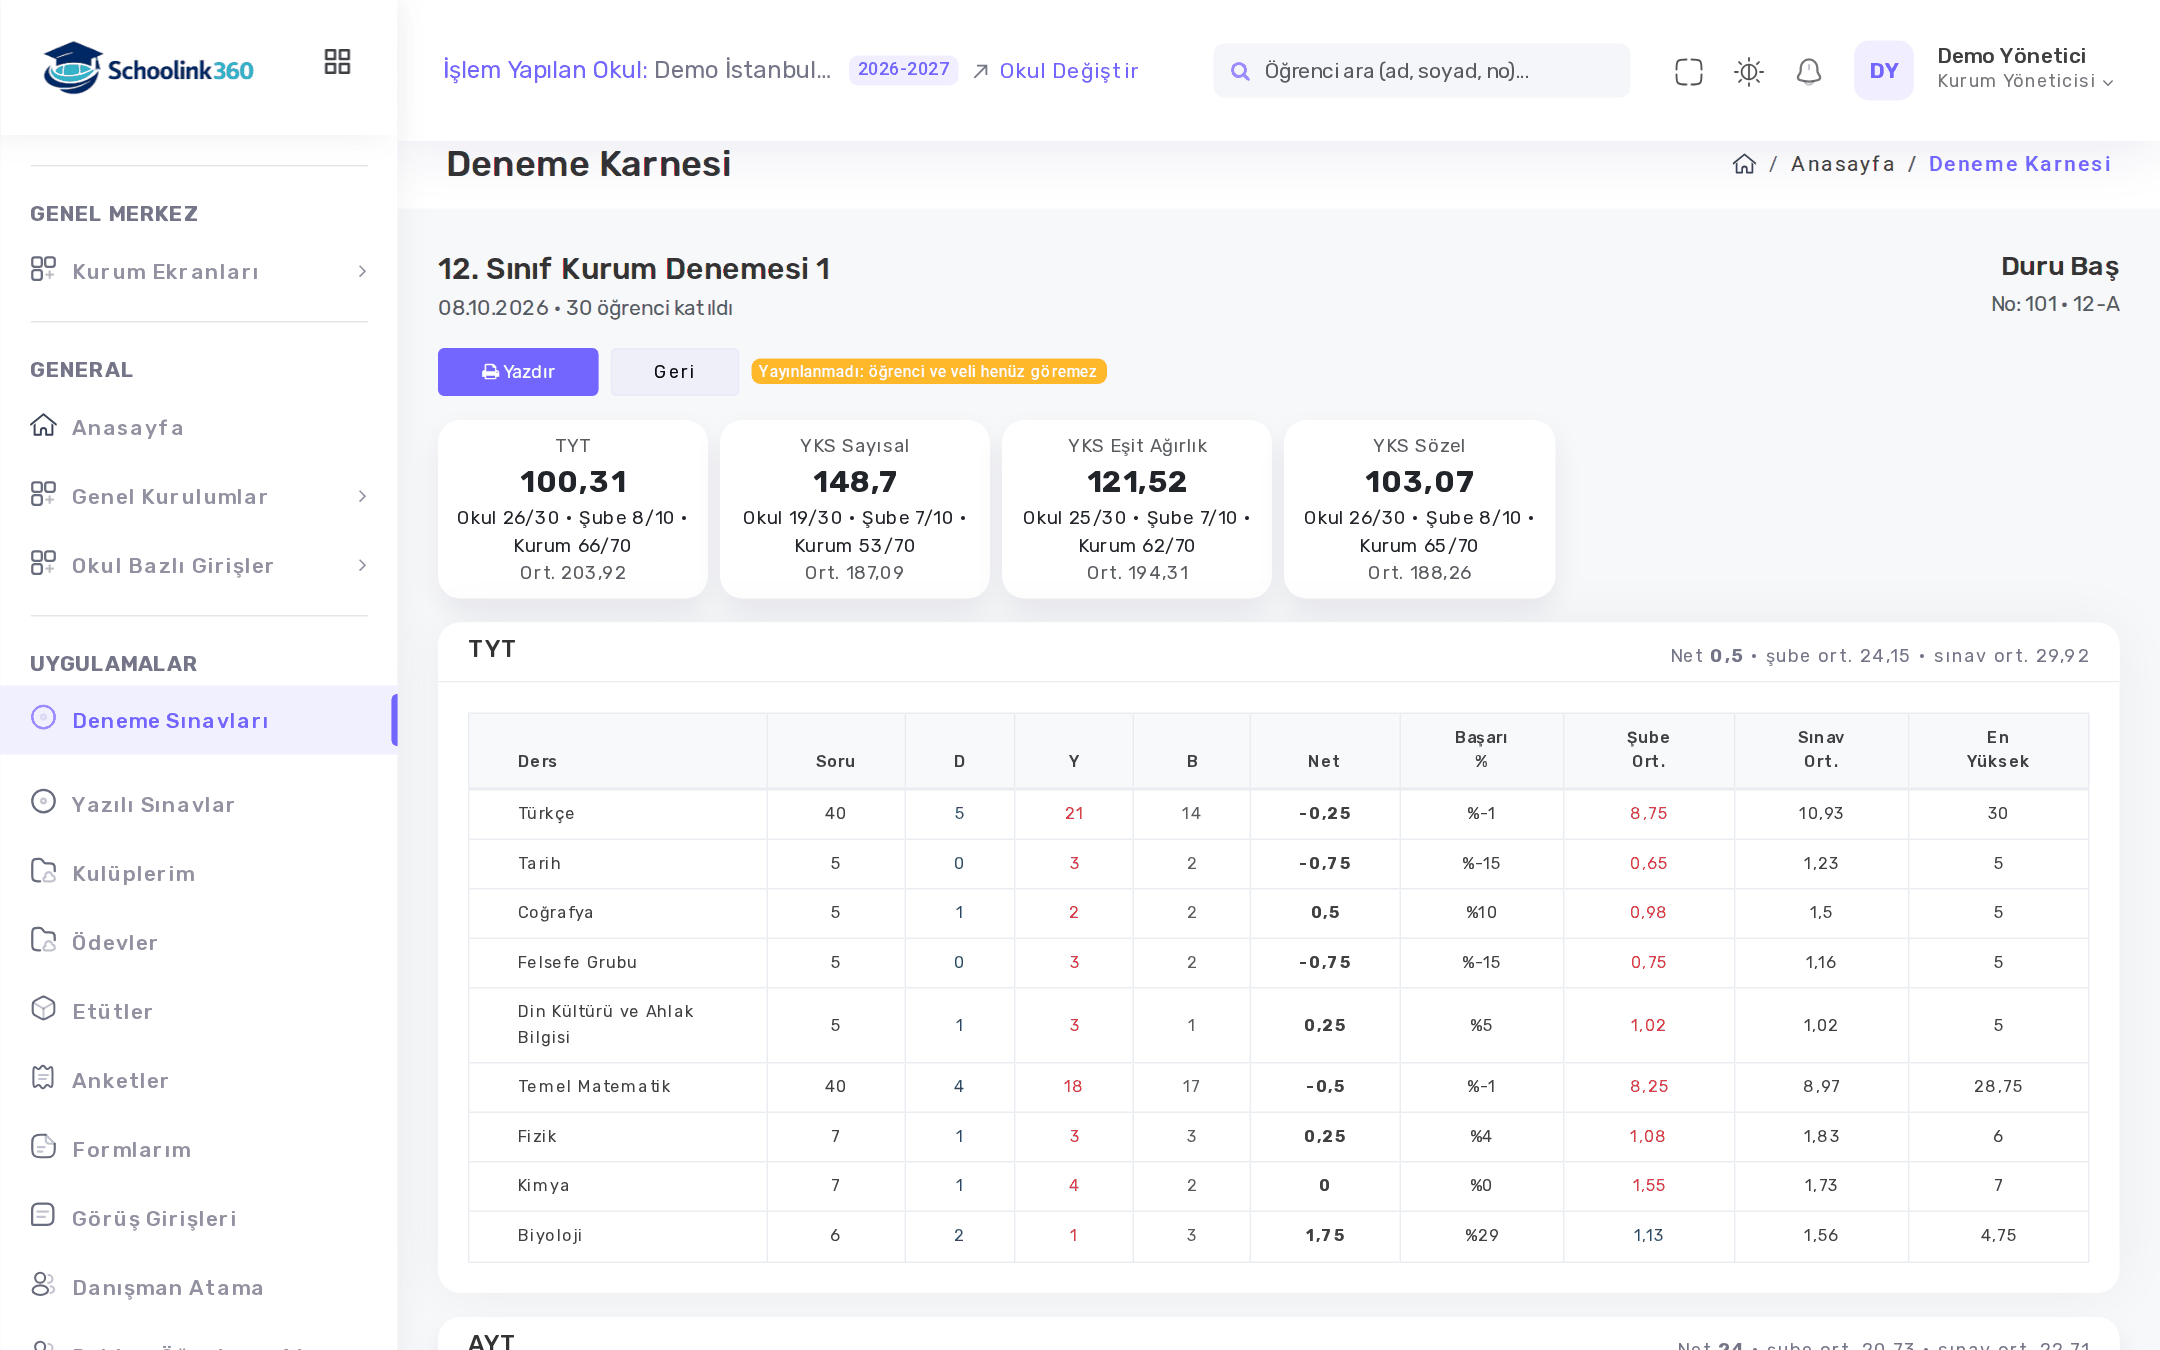Expand the Kurum Ekranları chevron
Image resolution: width=2160 pixels, height=1350 pixels.
click(x=362, y=272)
